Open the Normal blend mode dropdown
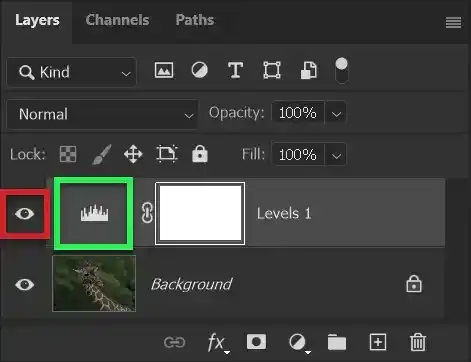 (x=102, y=114)
